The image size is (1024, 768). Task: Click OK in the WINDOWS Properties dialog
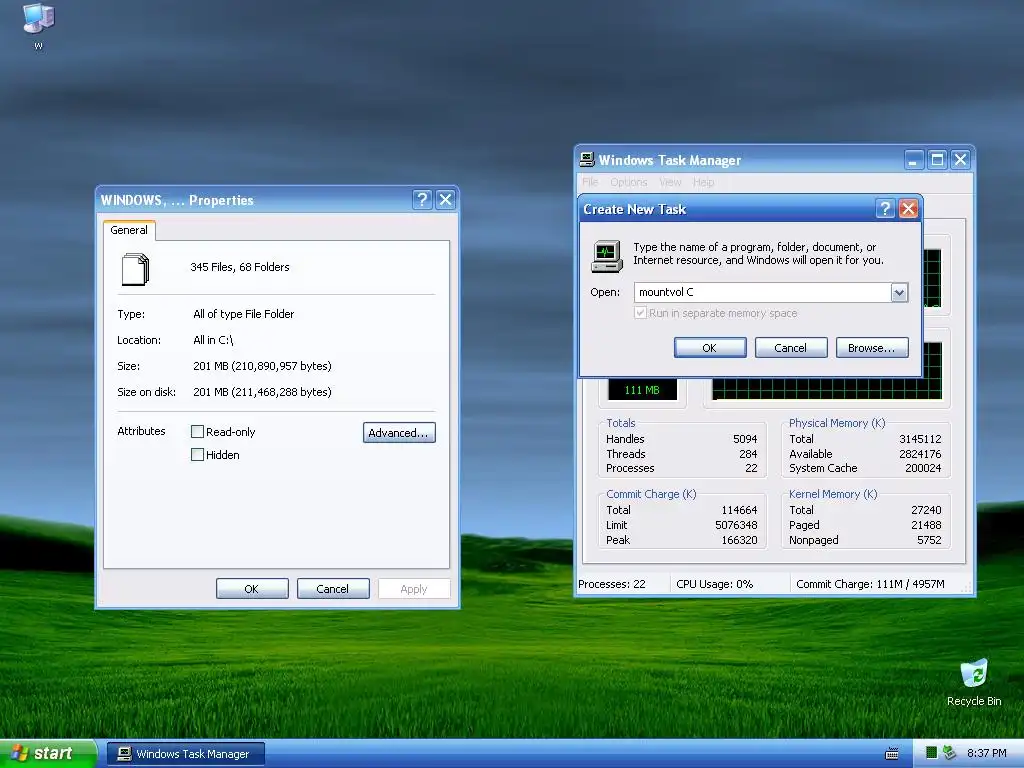[x=252, y=588]
